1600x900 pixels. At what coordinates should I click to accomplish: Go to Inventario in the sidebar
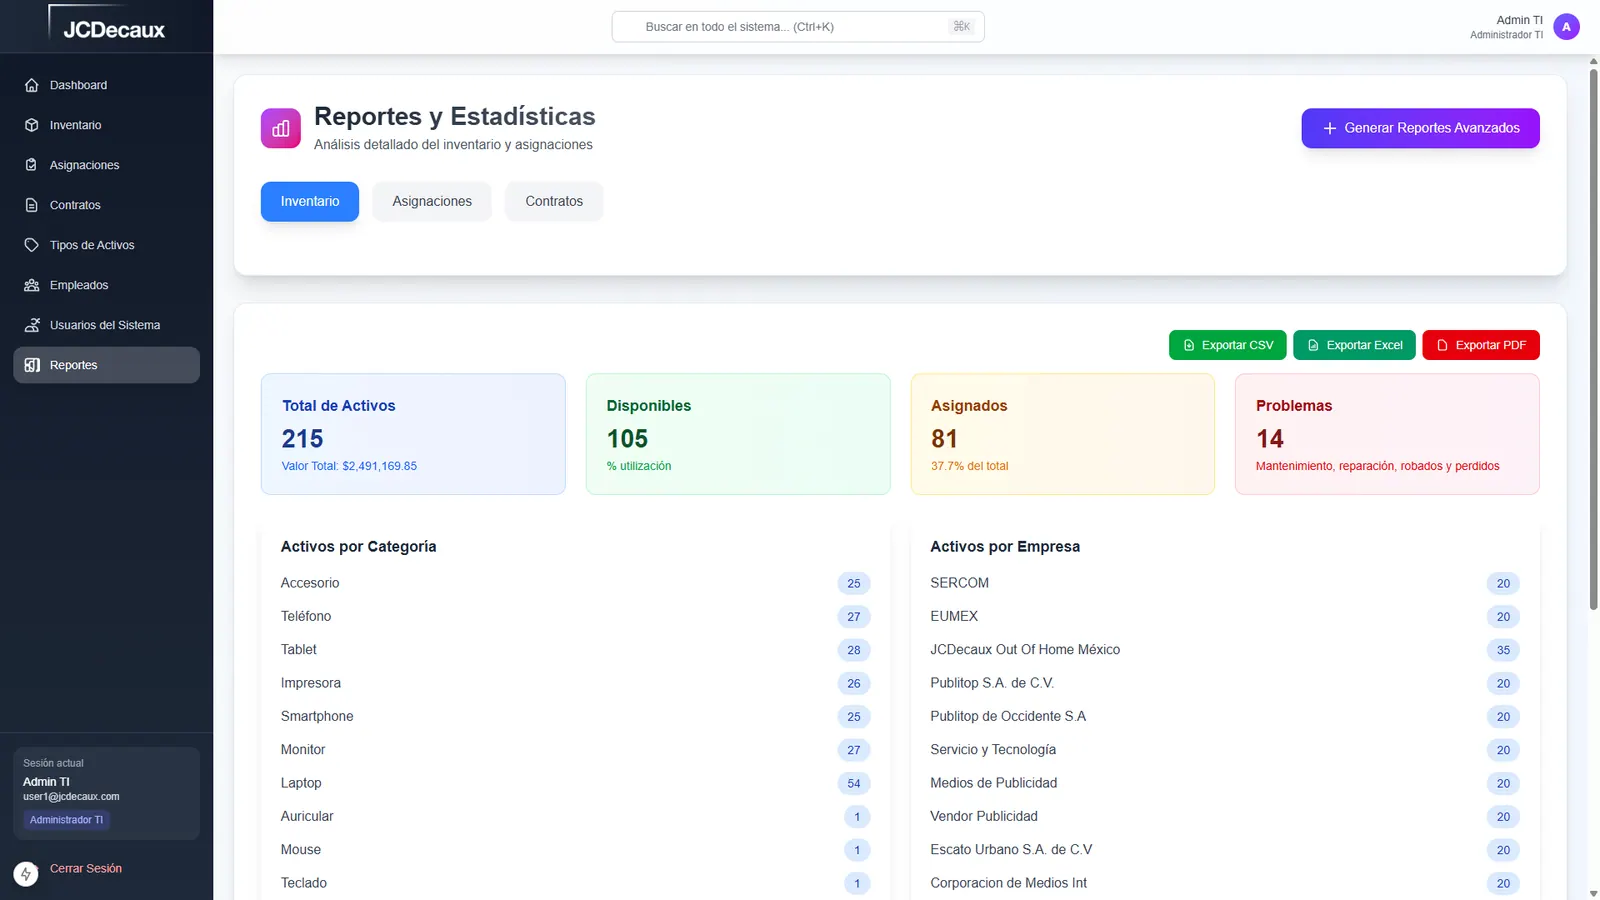click(106, 125)
